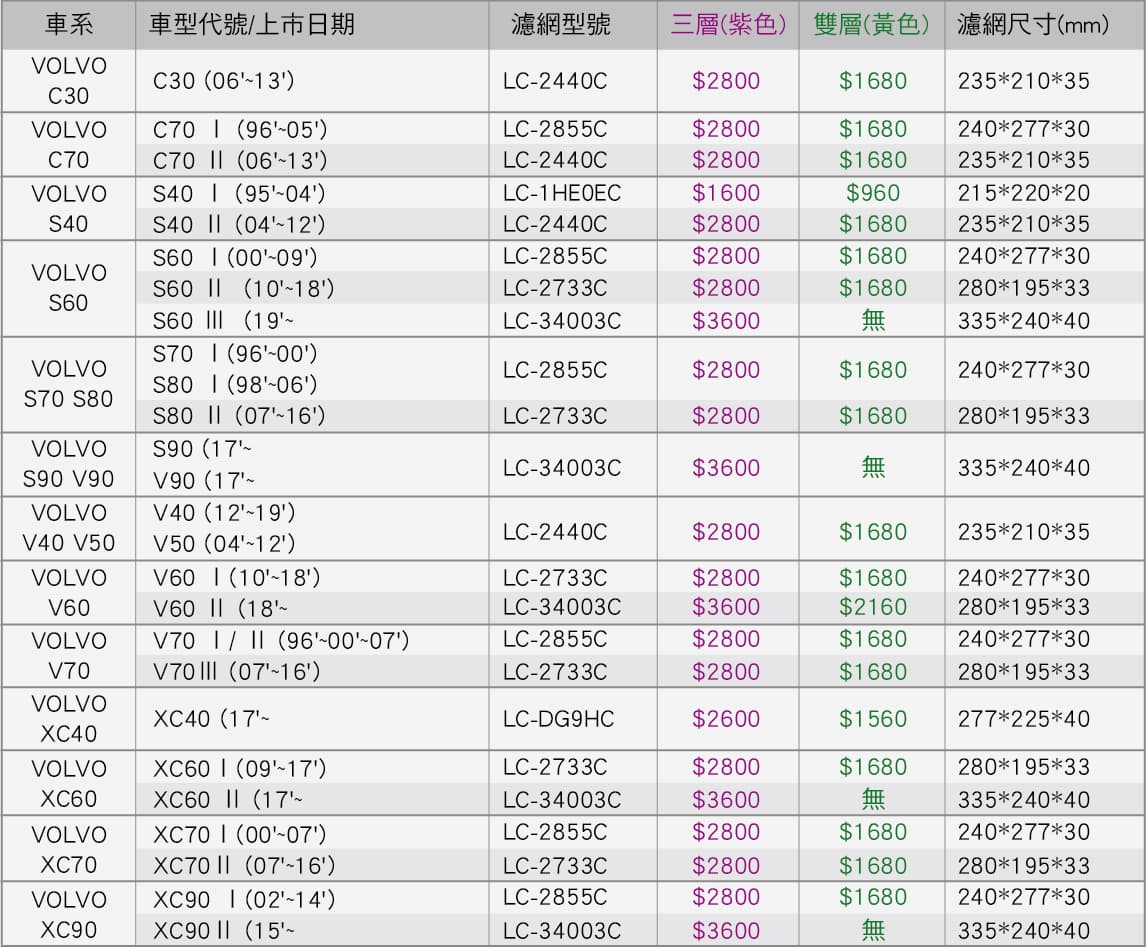Image resolution: width=1146 pixels, height=947 pixels.
Task: Click the $960 double-layer price
Action: point(873,194)
